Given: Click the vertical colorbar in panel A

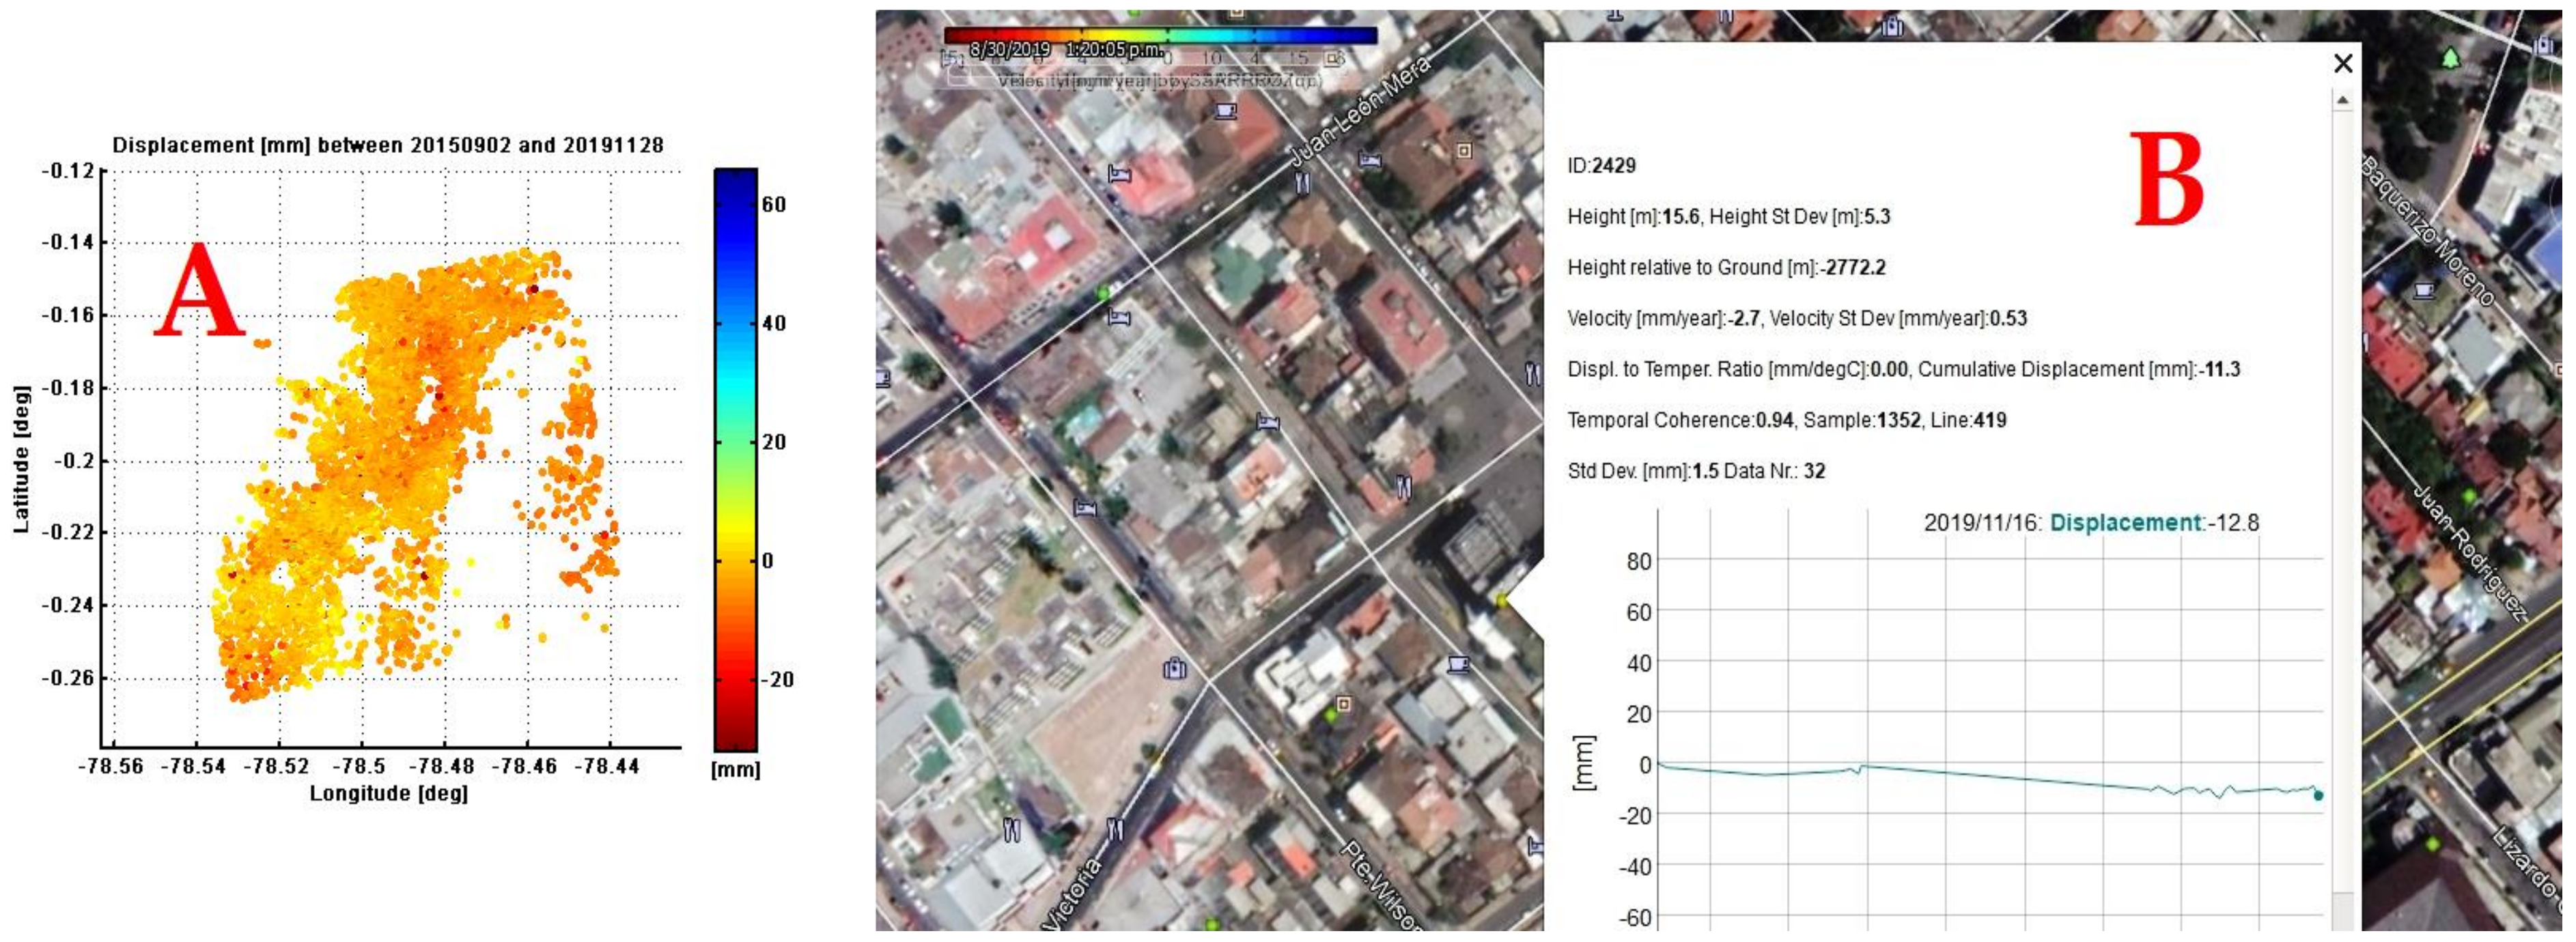Looking at the screenshot, I should point(735,459).
